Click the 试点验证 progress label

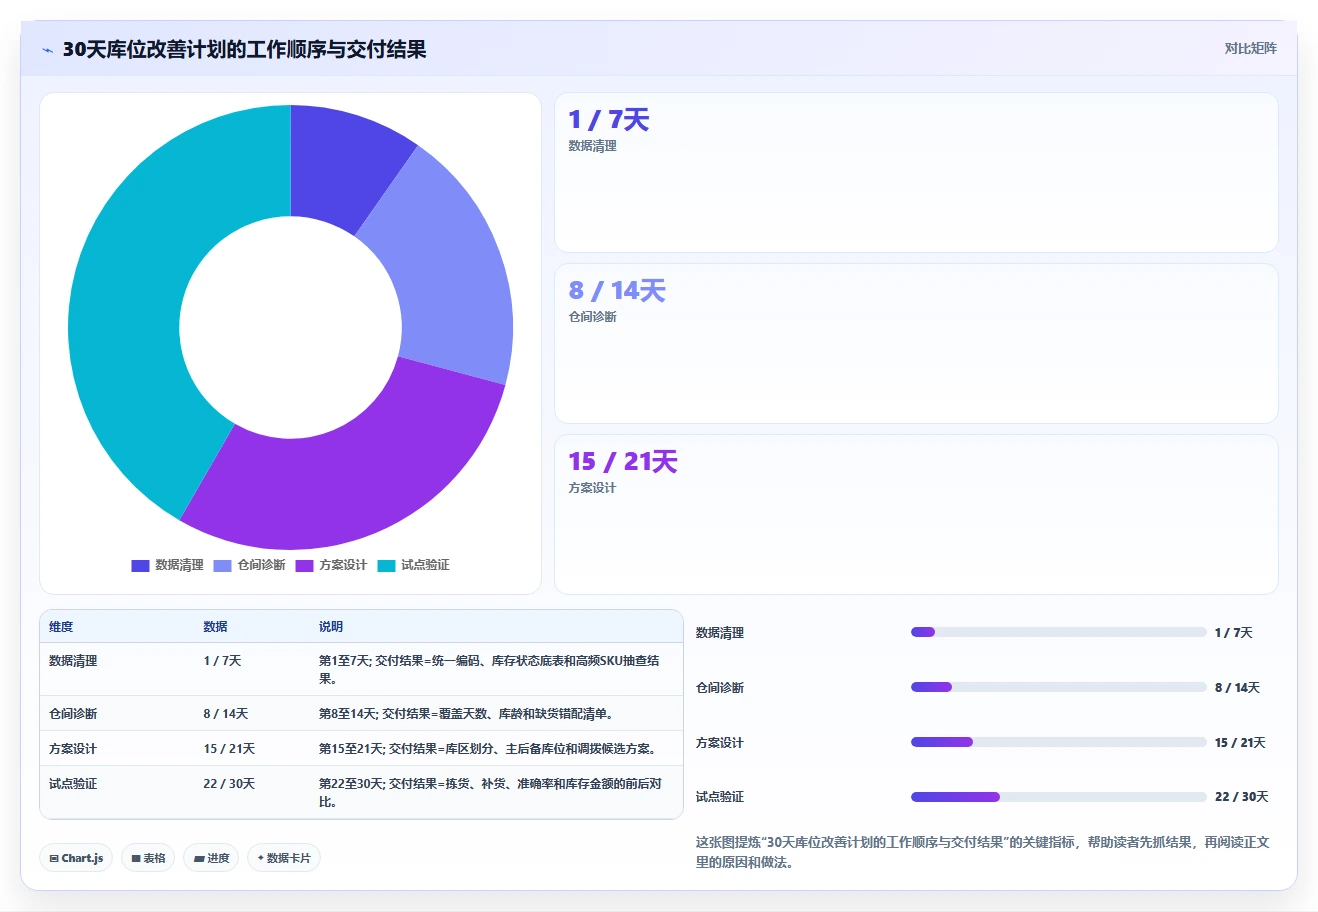point(720,797)
